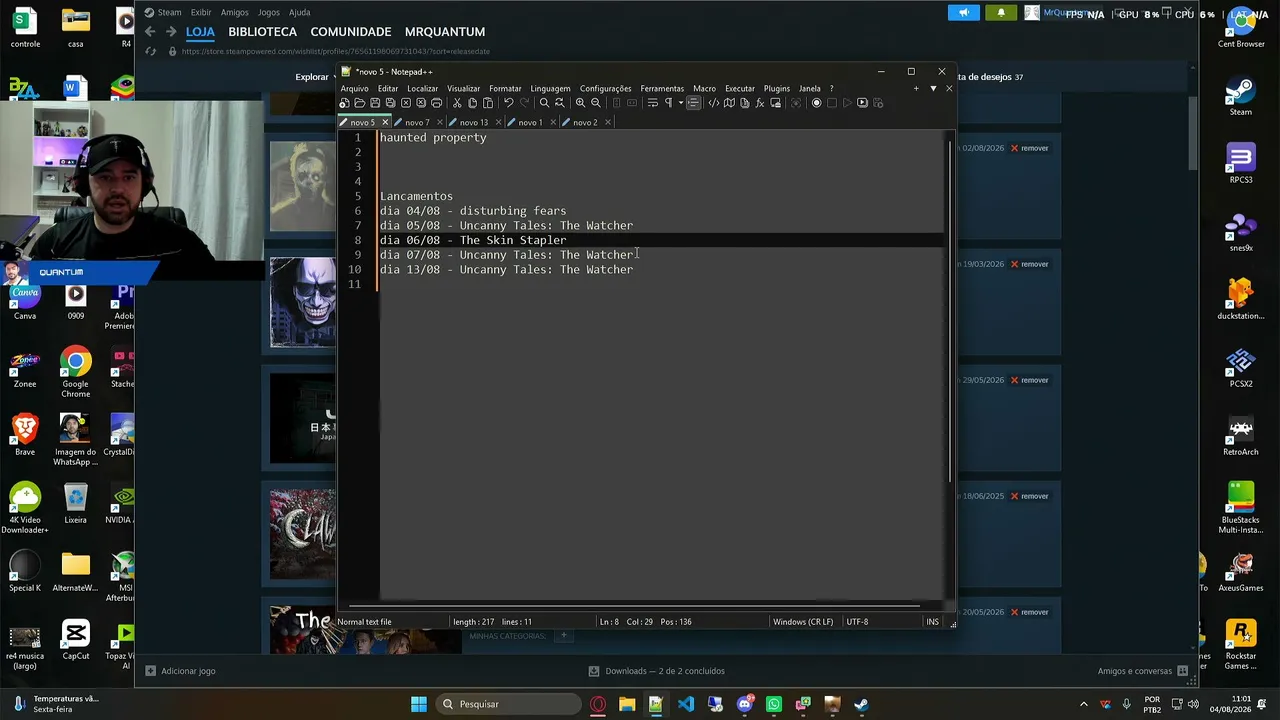Click the green notifications bell in Steam

tap(1001, 13)
